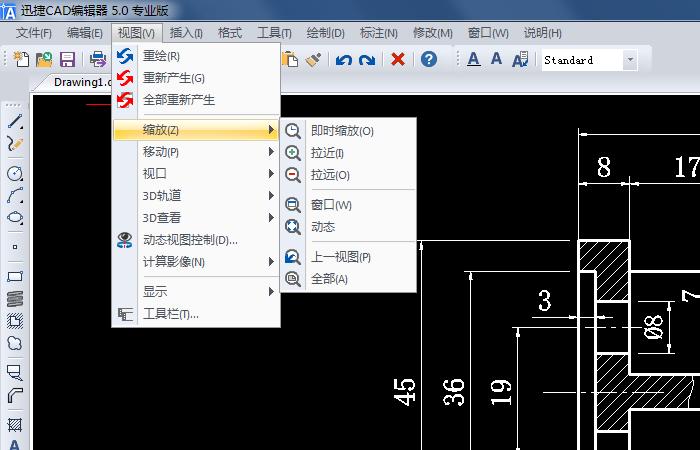The image size is (700, 450).
Task: Click the Print icon in toolbar
Action: pyautogui.click(x=98, y=60)
